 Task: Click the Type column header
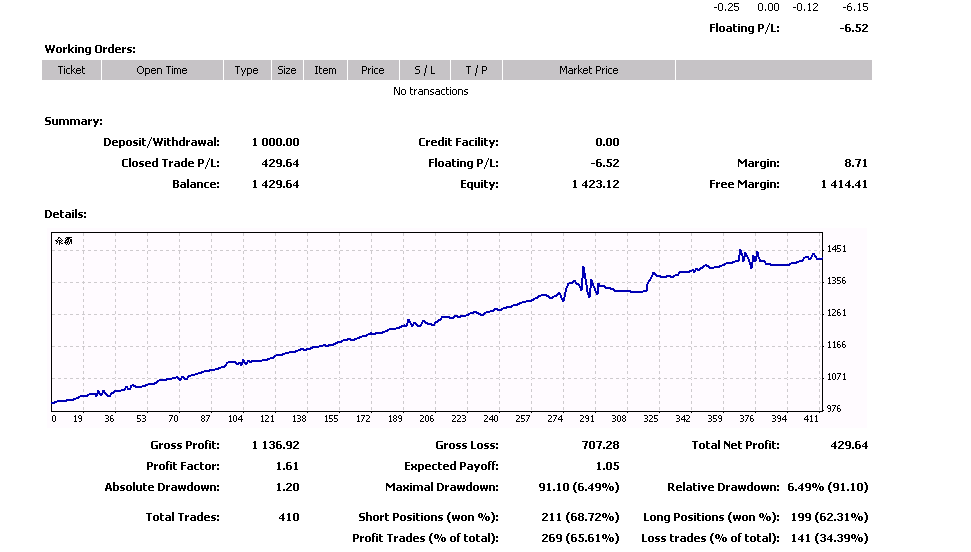[246, 70]
